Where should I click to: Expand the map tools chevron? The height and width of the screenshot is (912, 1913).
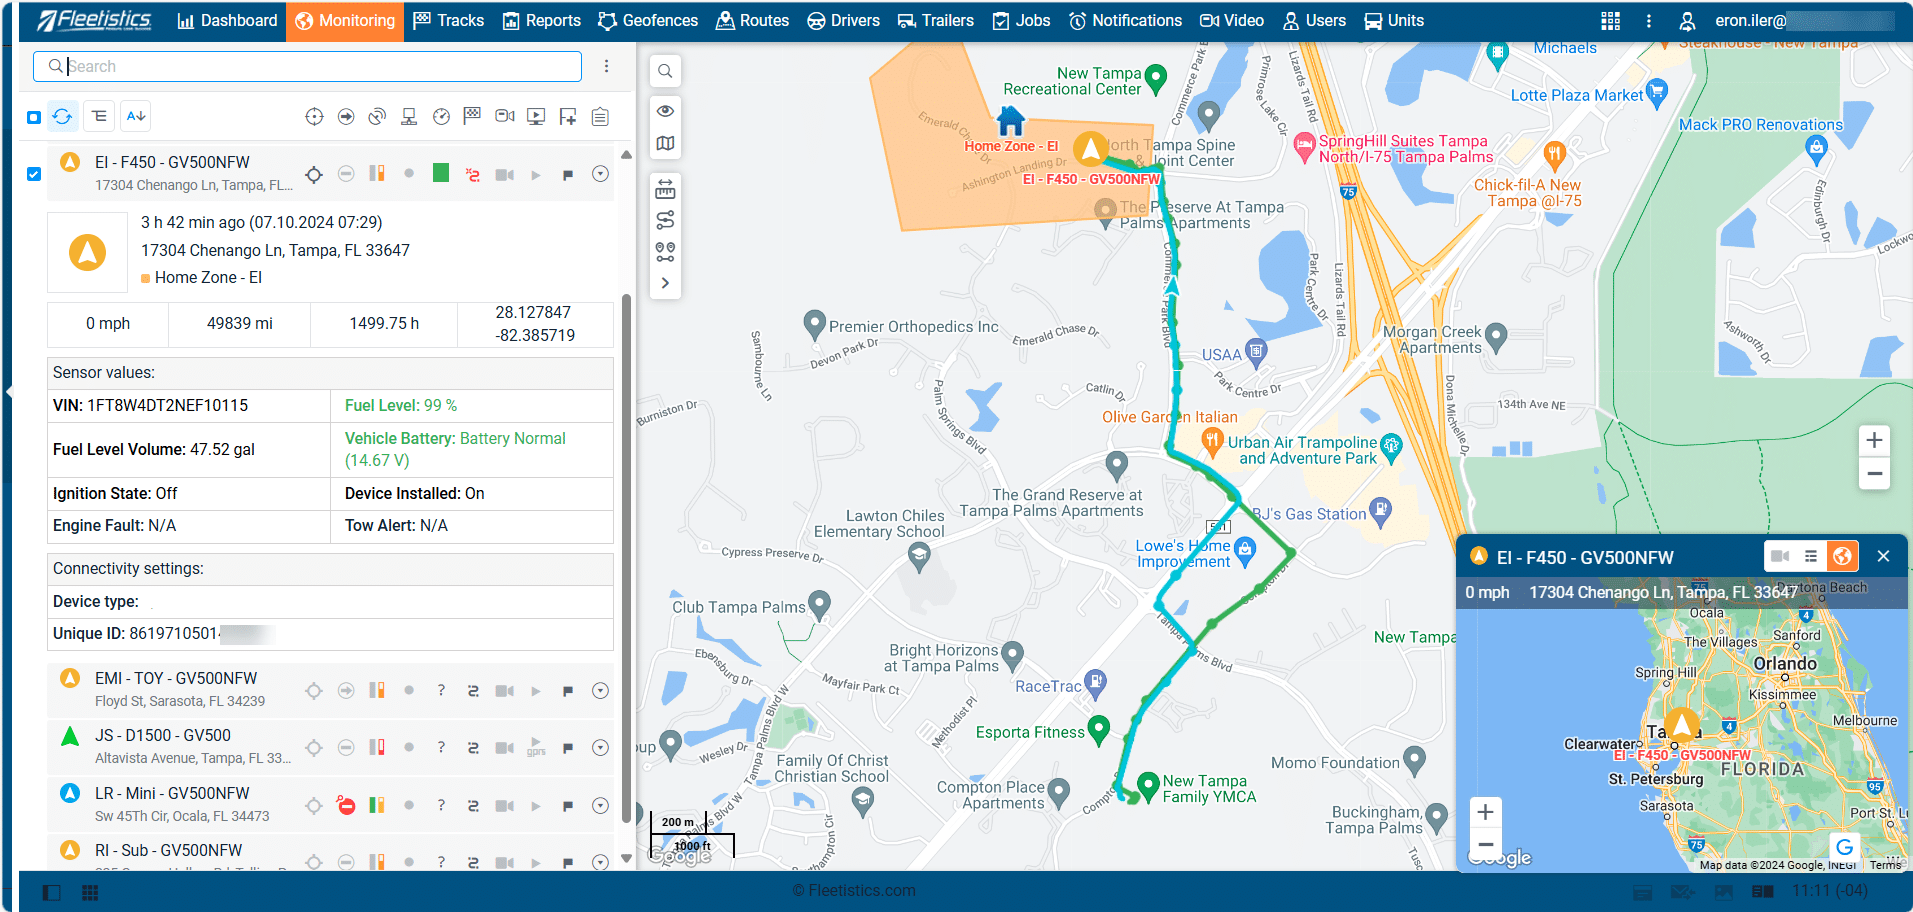(x=665, y=283)
